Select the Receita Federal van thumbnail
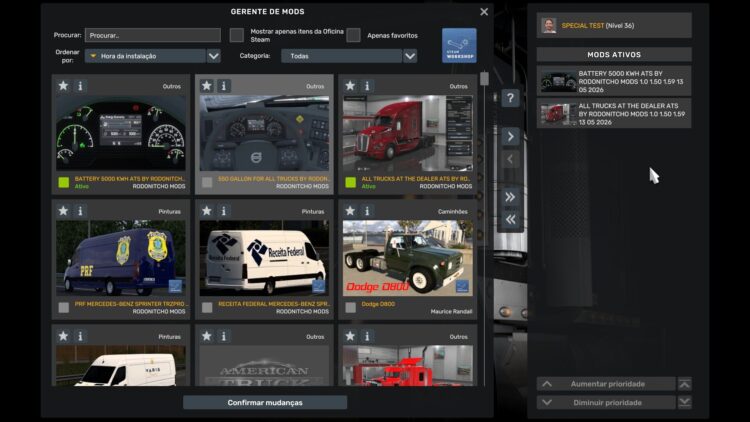 coord(264,258)
